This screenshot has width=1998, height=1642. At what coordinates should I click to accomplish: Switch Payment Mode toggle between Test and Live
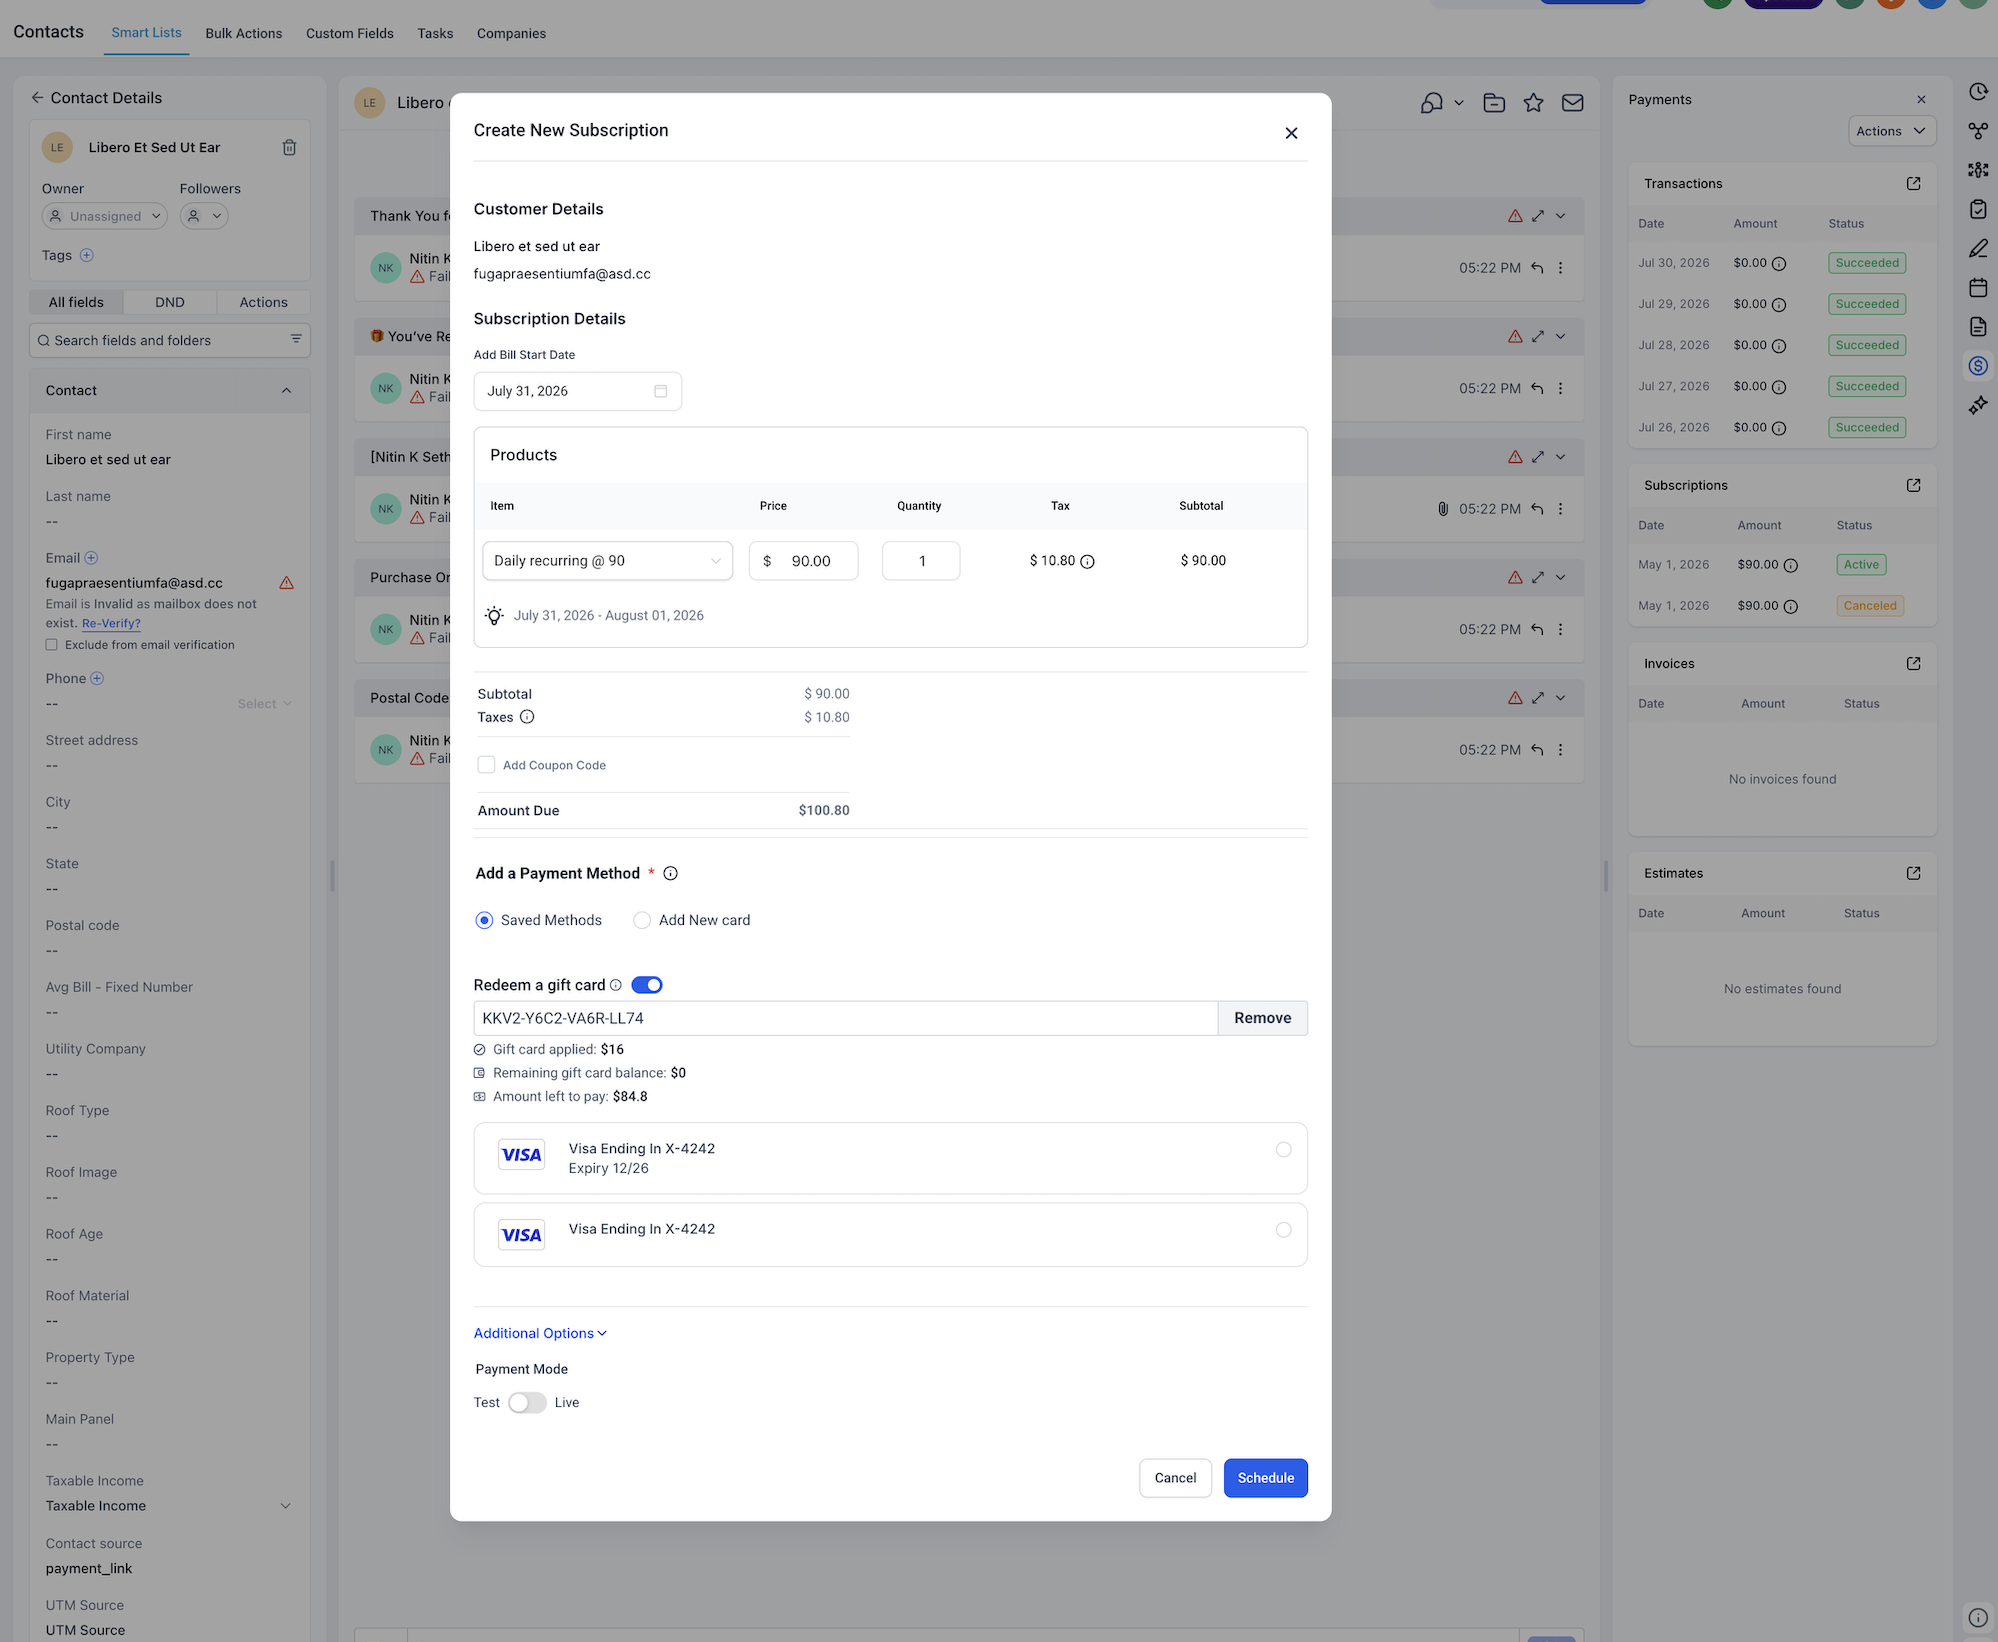coord(527,1403)
